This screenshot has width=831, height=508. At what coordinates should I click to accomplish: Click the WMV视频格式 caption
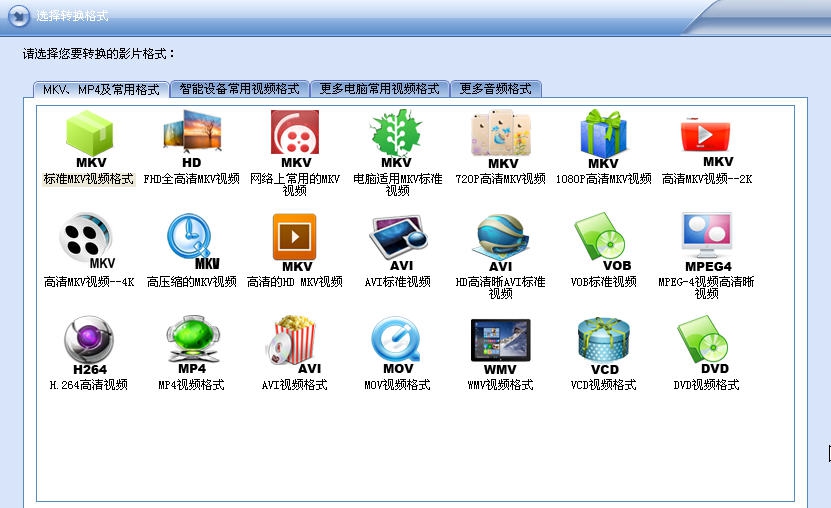click(x=500, y=385)
